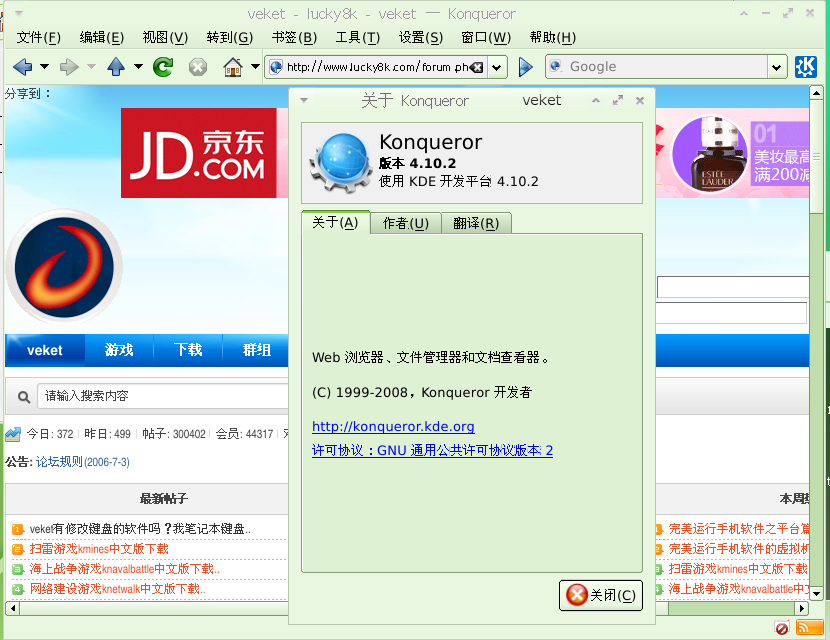Click the page scroll-down arrow

pos(816,594)
